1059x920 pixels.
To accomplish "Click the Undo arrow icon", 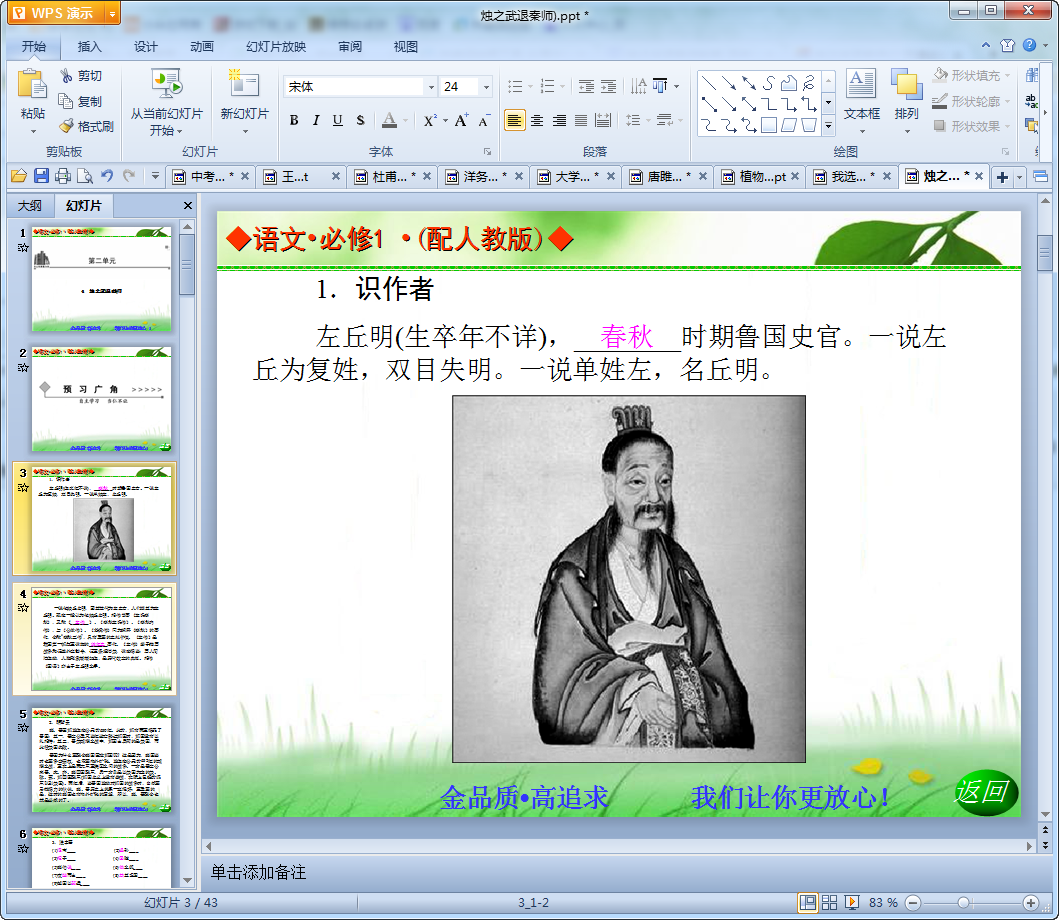I will click(107, 176).
